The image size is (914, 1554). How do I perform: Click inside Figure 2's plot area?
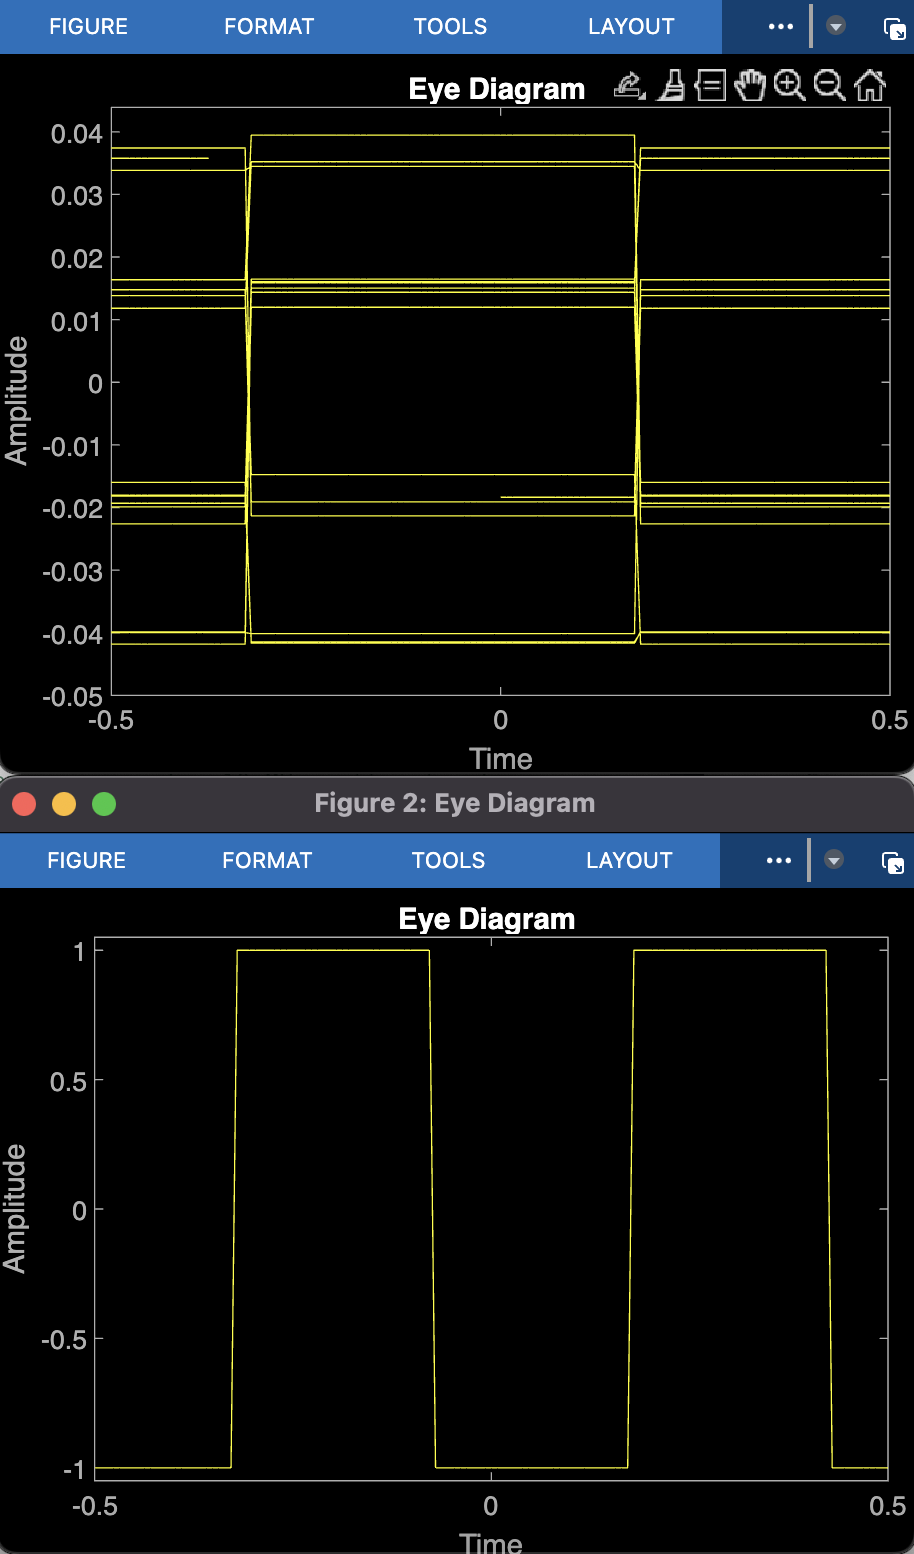(x=490, y=1200)
